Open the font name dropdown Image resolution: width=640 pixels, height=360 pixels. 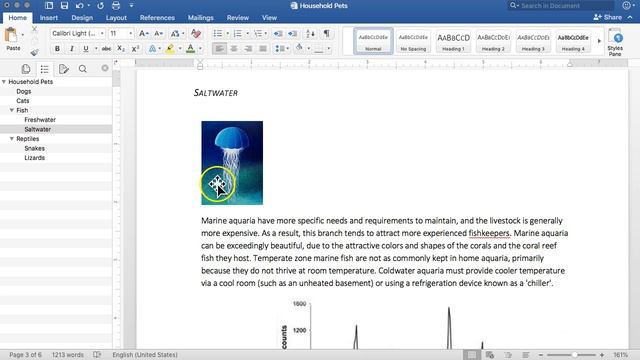[102, 33]
